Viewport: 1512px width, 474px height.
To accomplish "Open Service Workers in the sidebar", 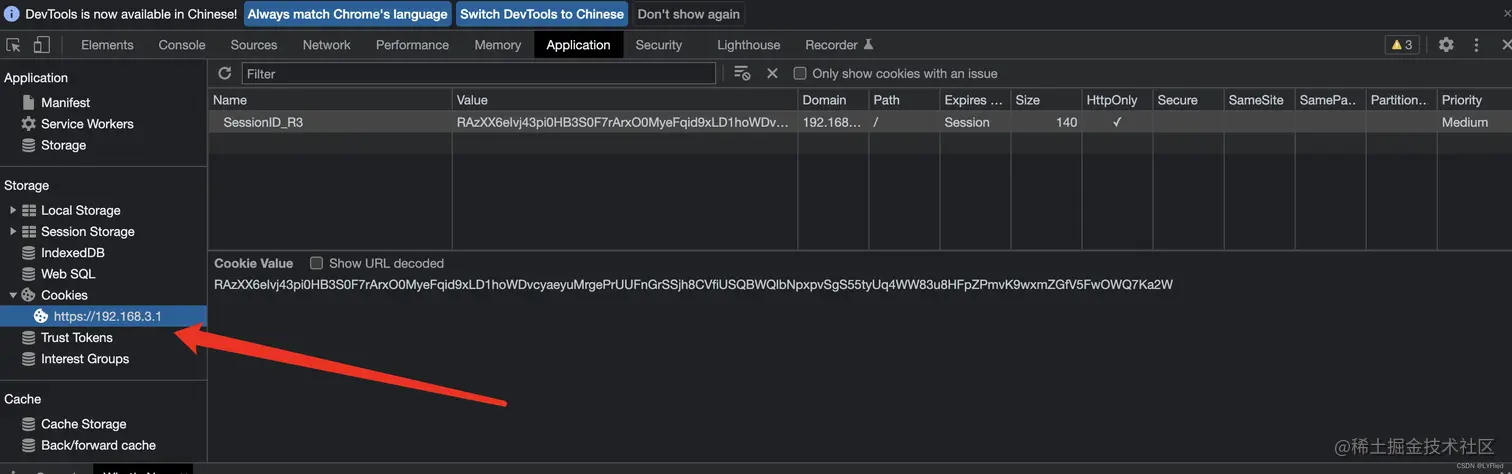I will click(x=87, y=124).
